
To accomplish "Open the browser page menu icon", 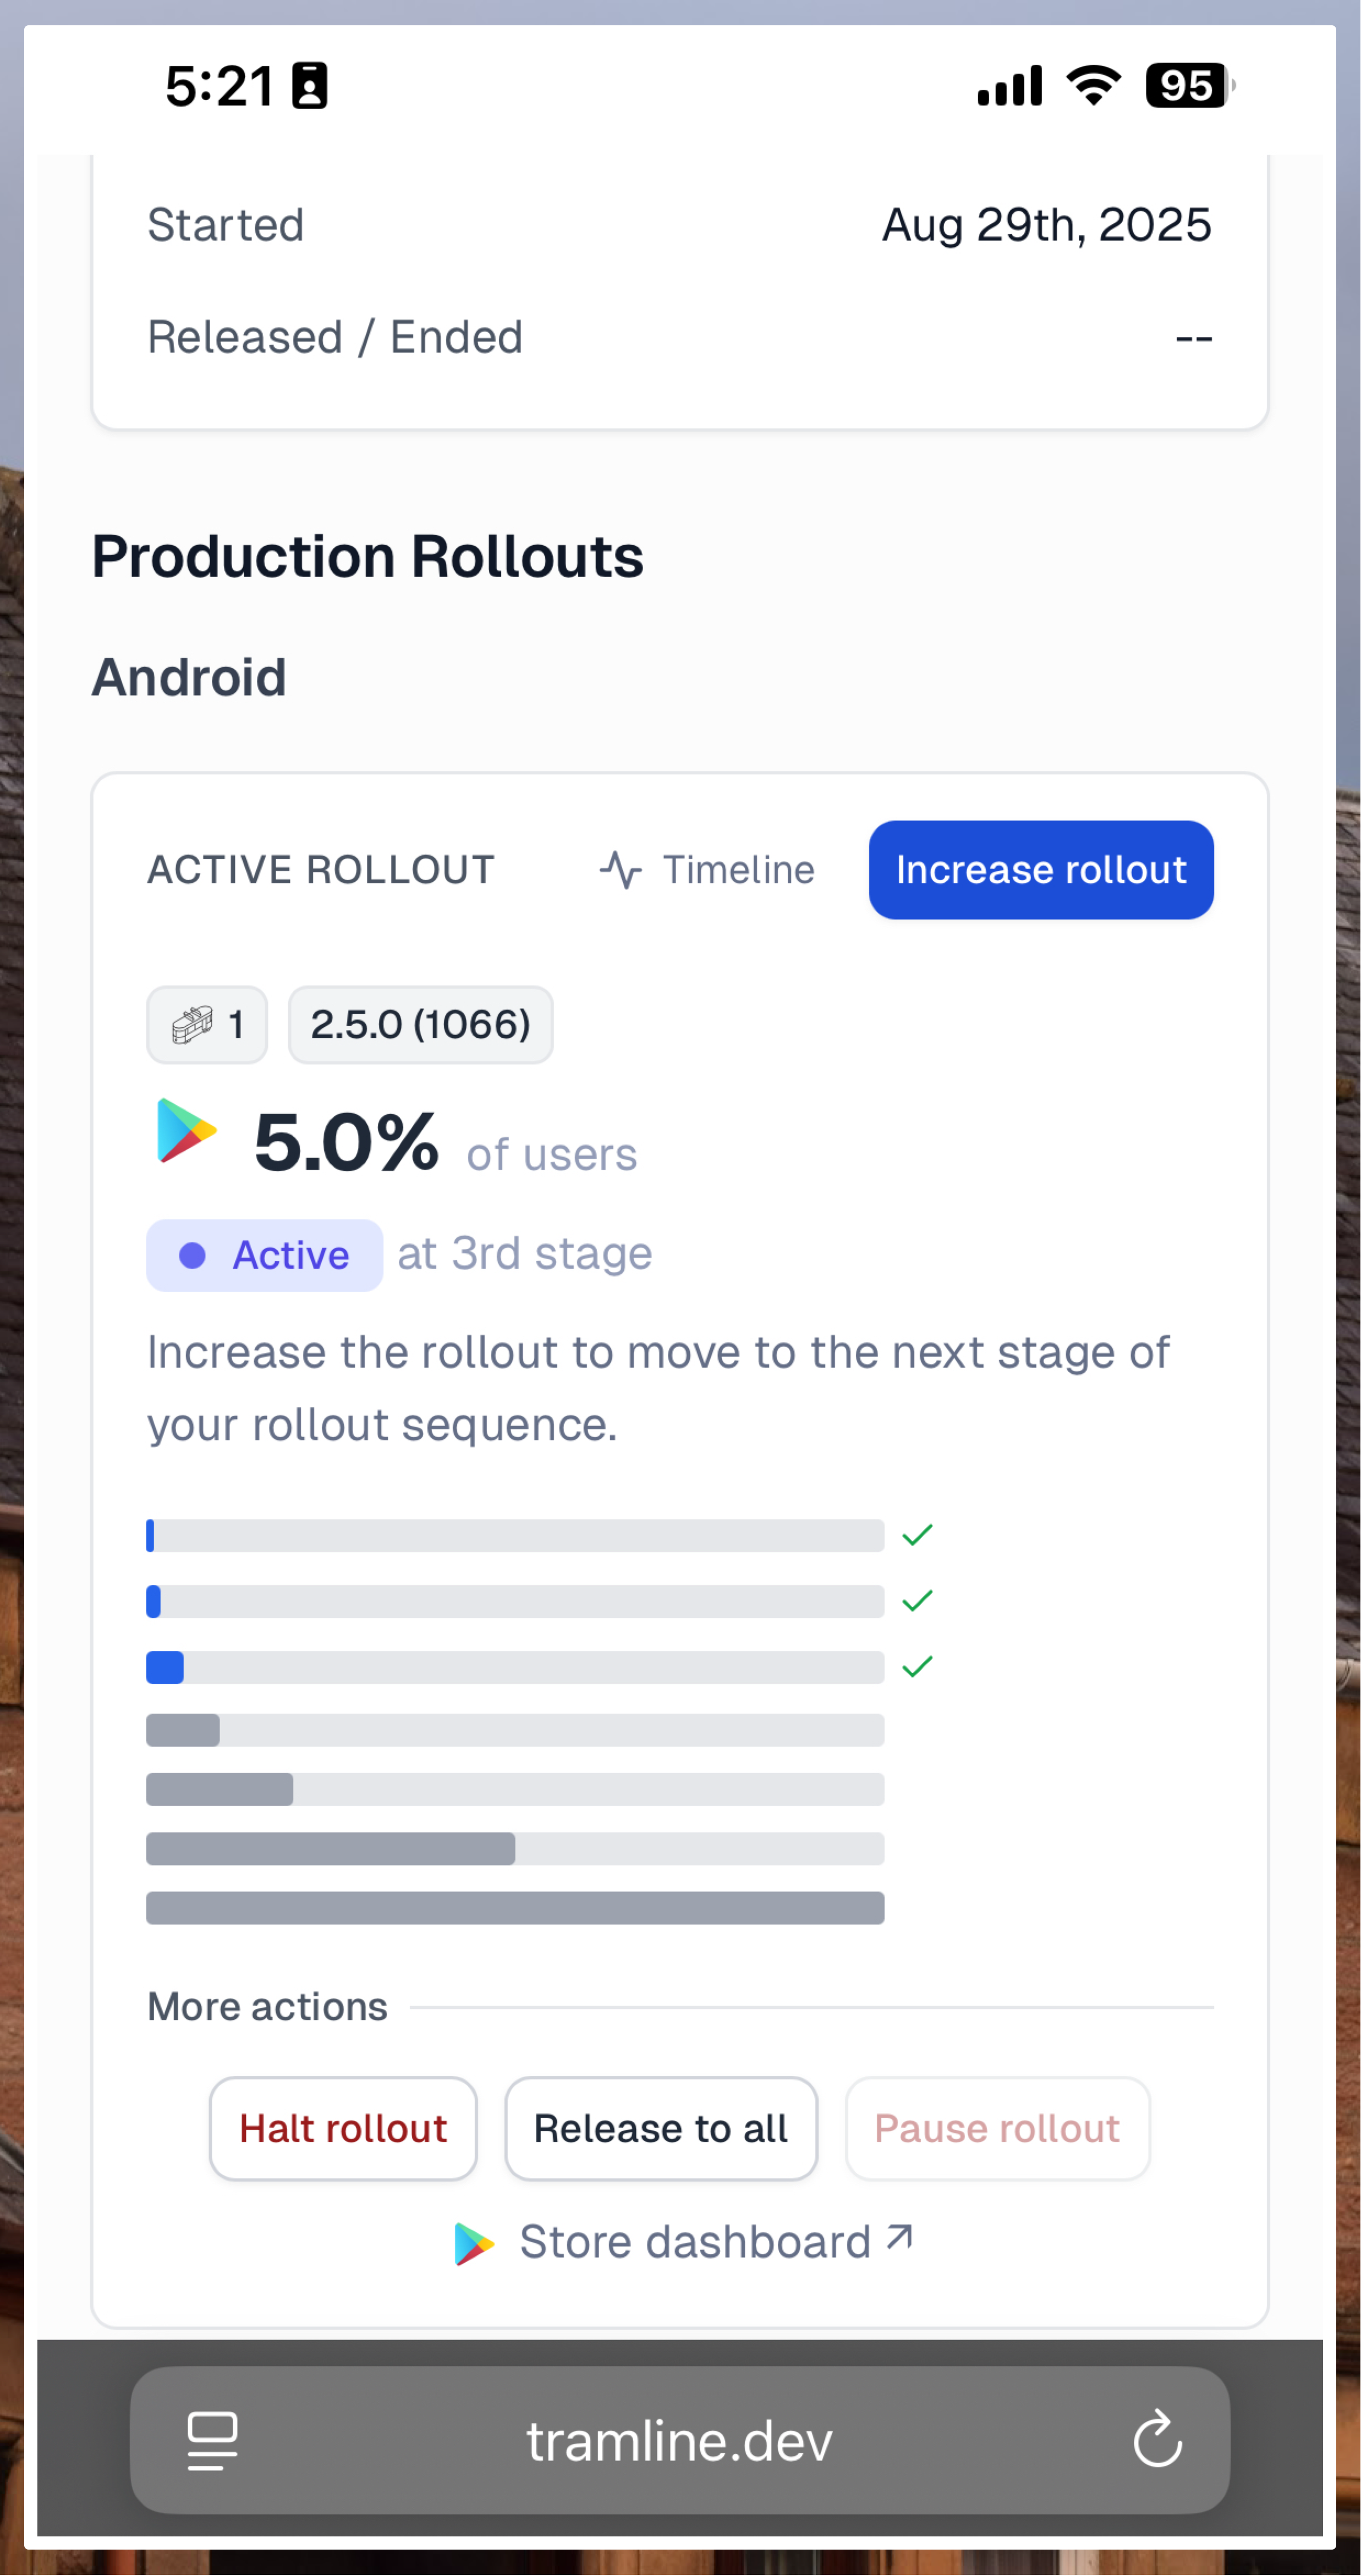I will pos(213,2442).
